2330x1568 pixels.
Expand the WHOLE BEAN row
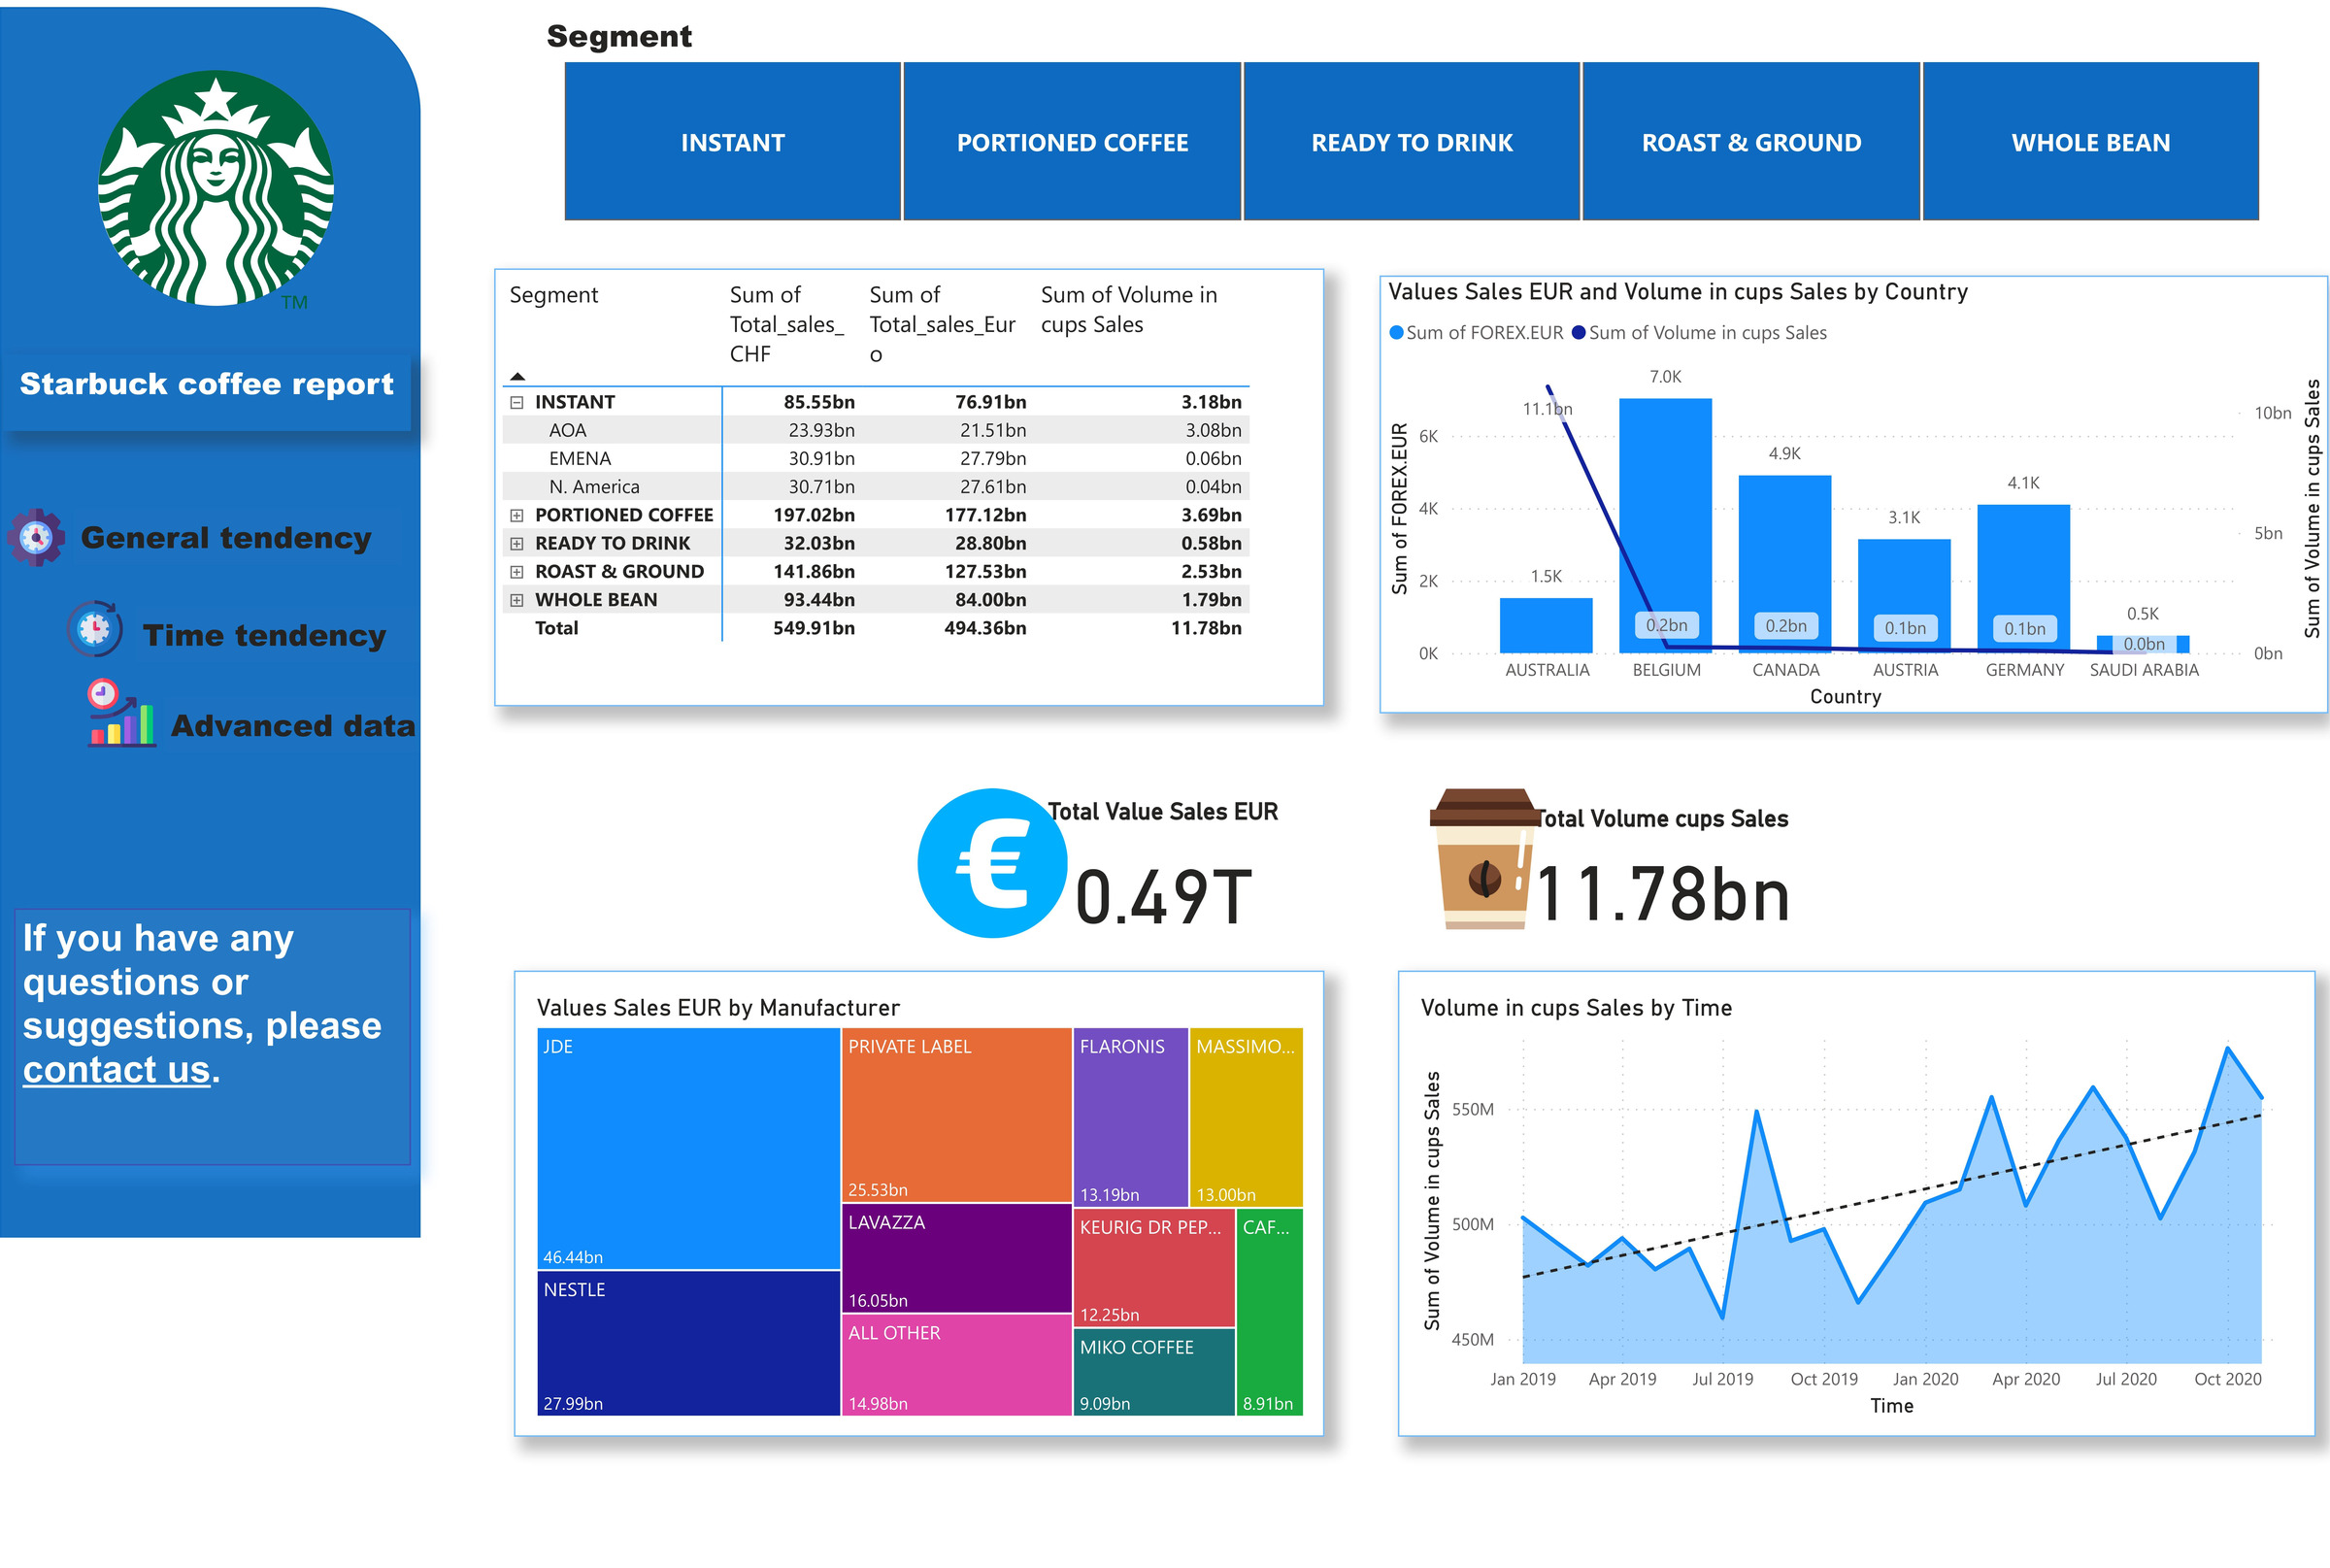point(517,600)
